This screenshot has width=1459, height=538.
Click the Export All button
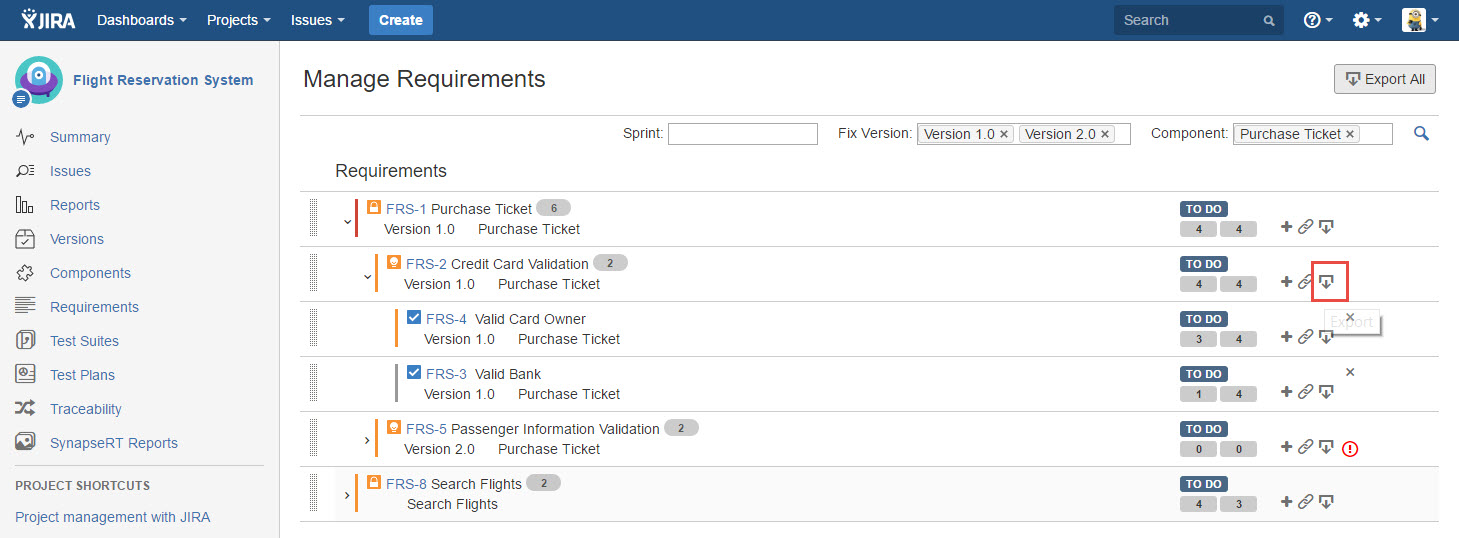[x=1384, y=79]
